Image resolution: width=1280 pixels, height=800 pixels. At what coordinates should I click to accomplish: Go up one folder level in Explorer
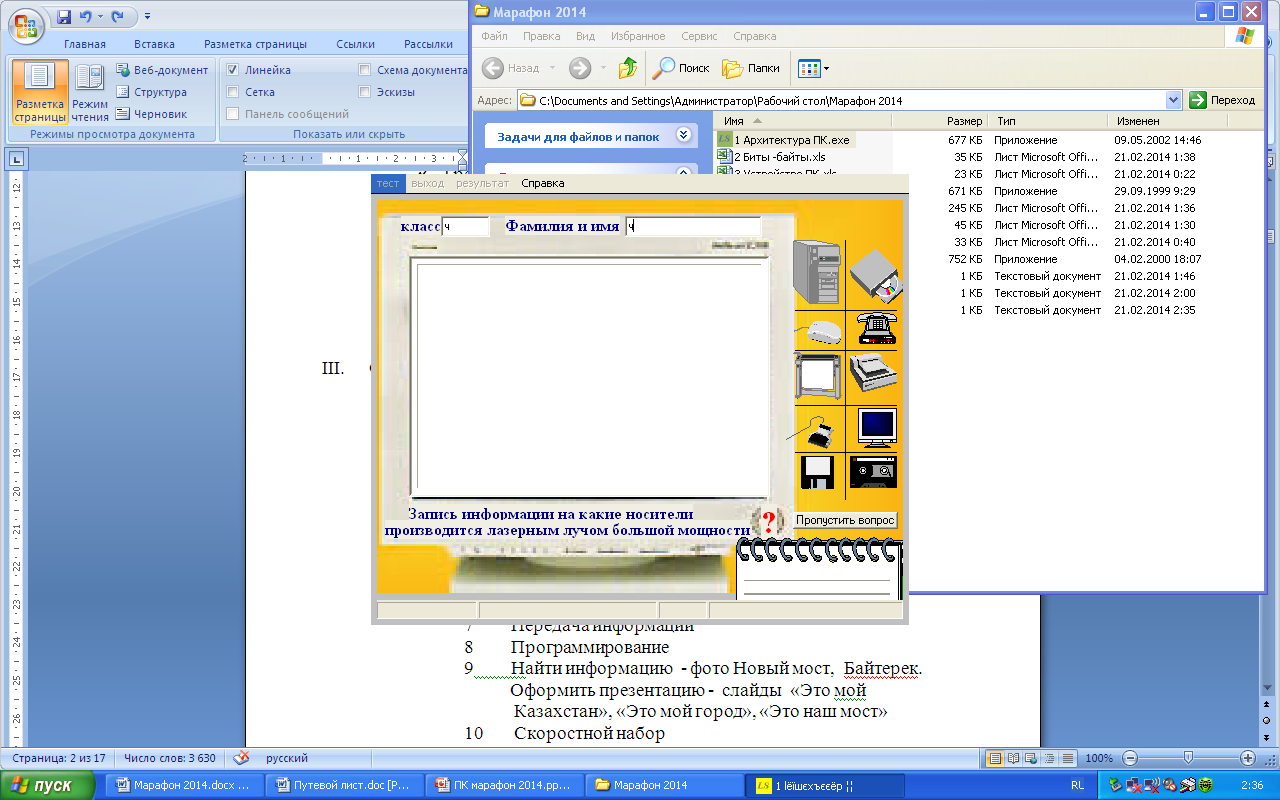[x=628, y=68]
